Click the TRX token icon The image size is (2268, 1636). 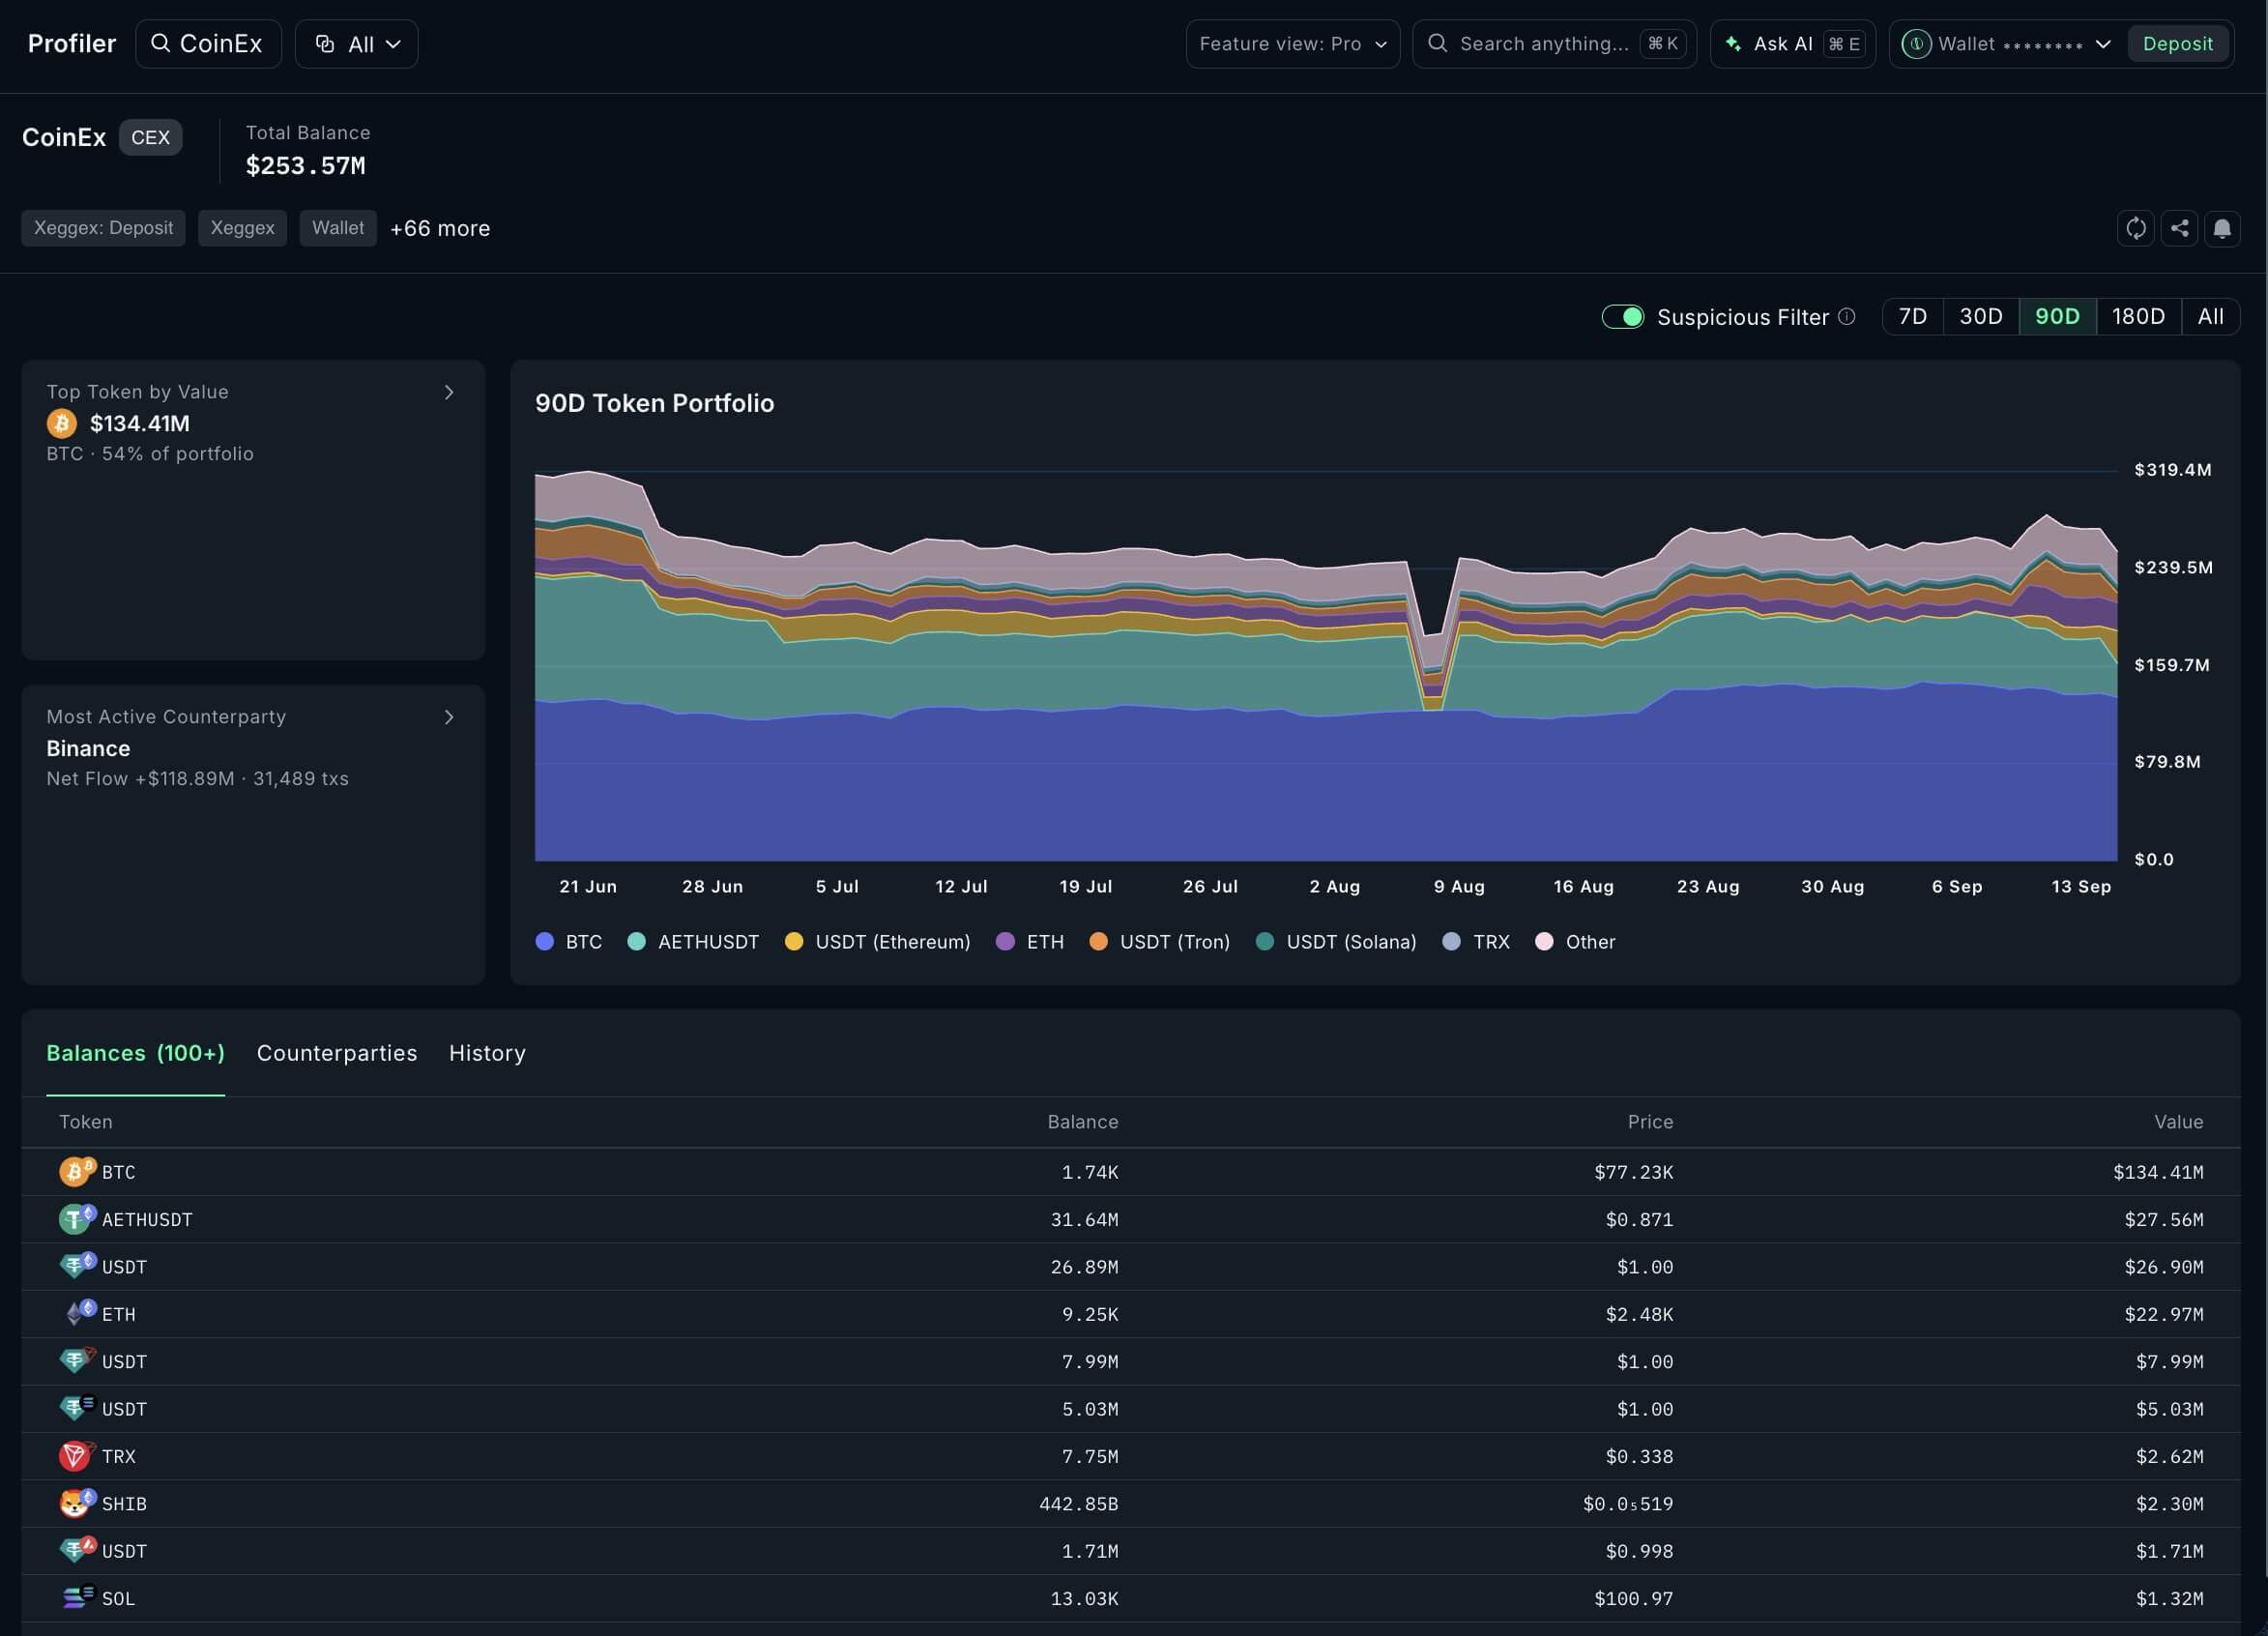click(76, 1455)
